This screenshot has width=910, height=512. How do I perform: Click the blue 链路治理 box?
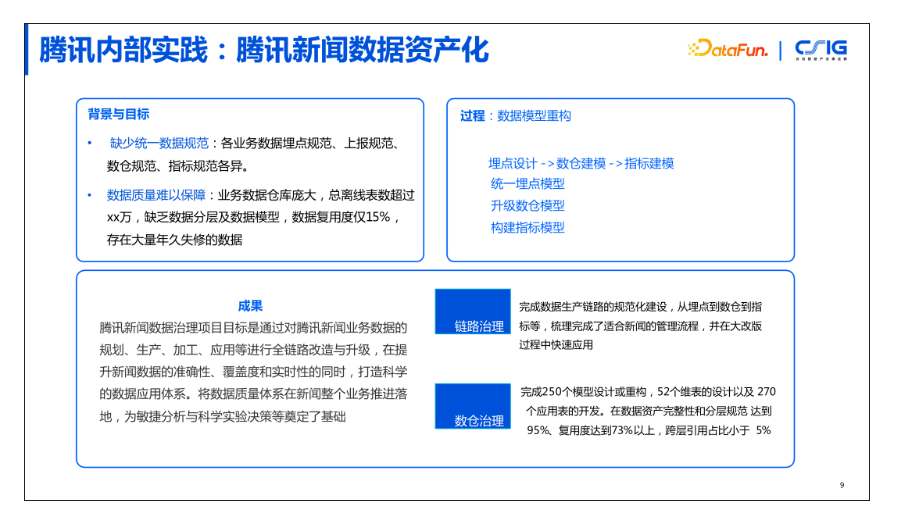point(473,311)
